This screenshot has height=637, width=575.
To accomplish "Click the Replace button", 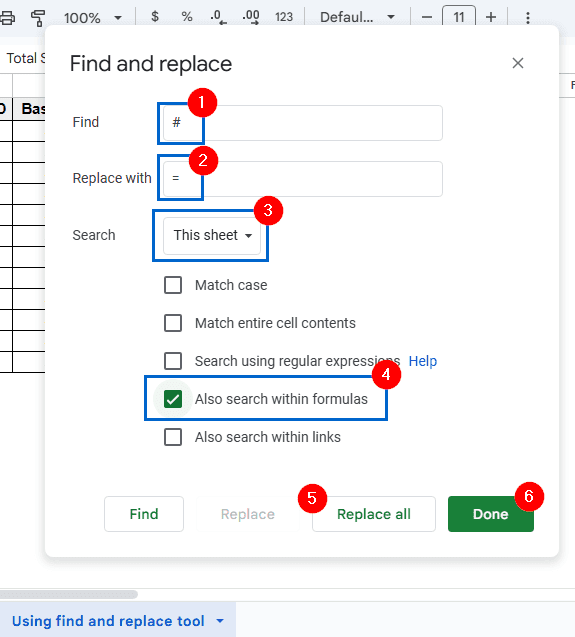I will pos(248,514).
